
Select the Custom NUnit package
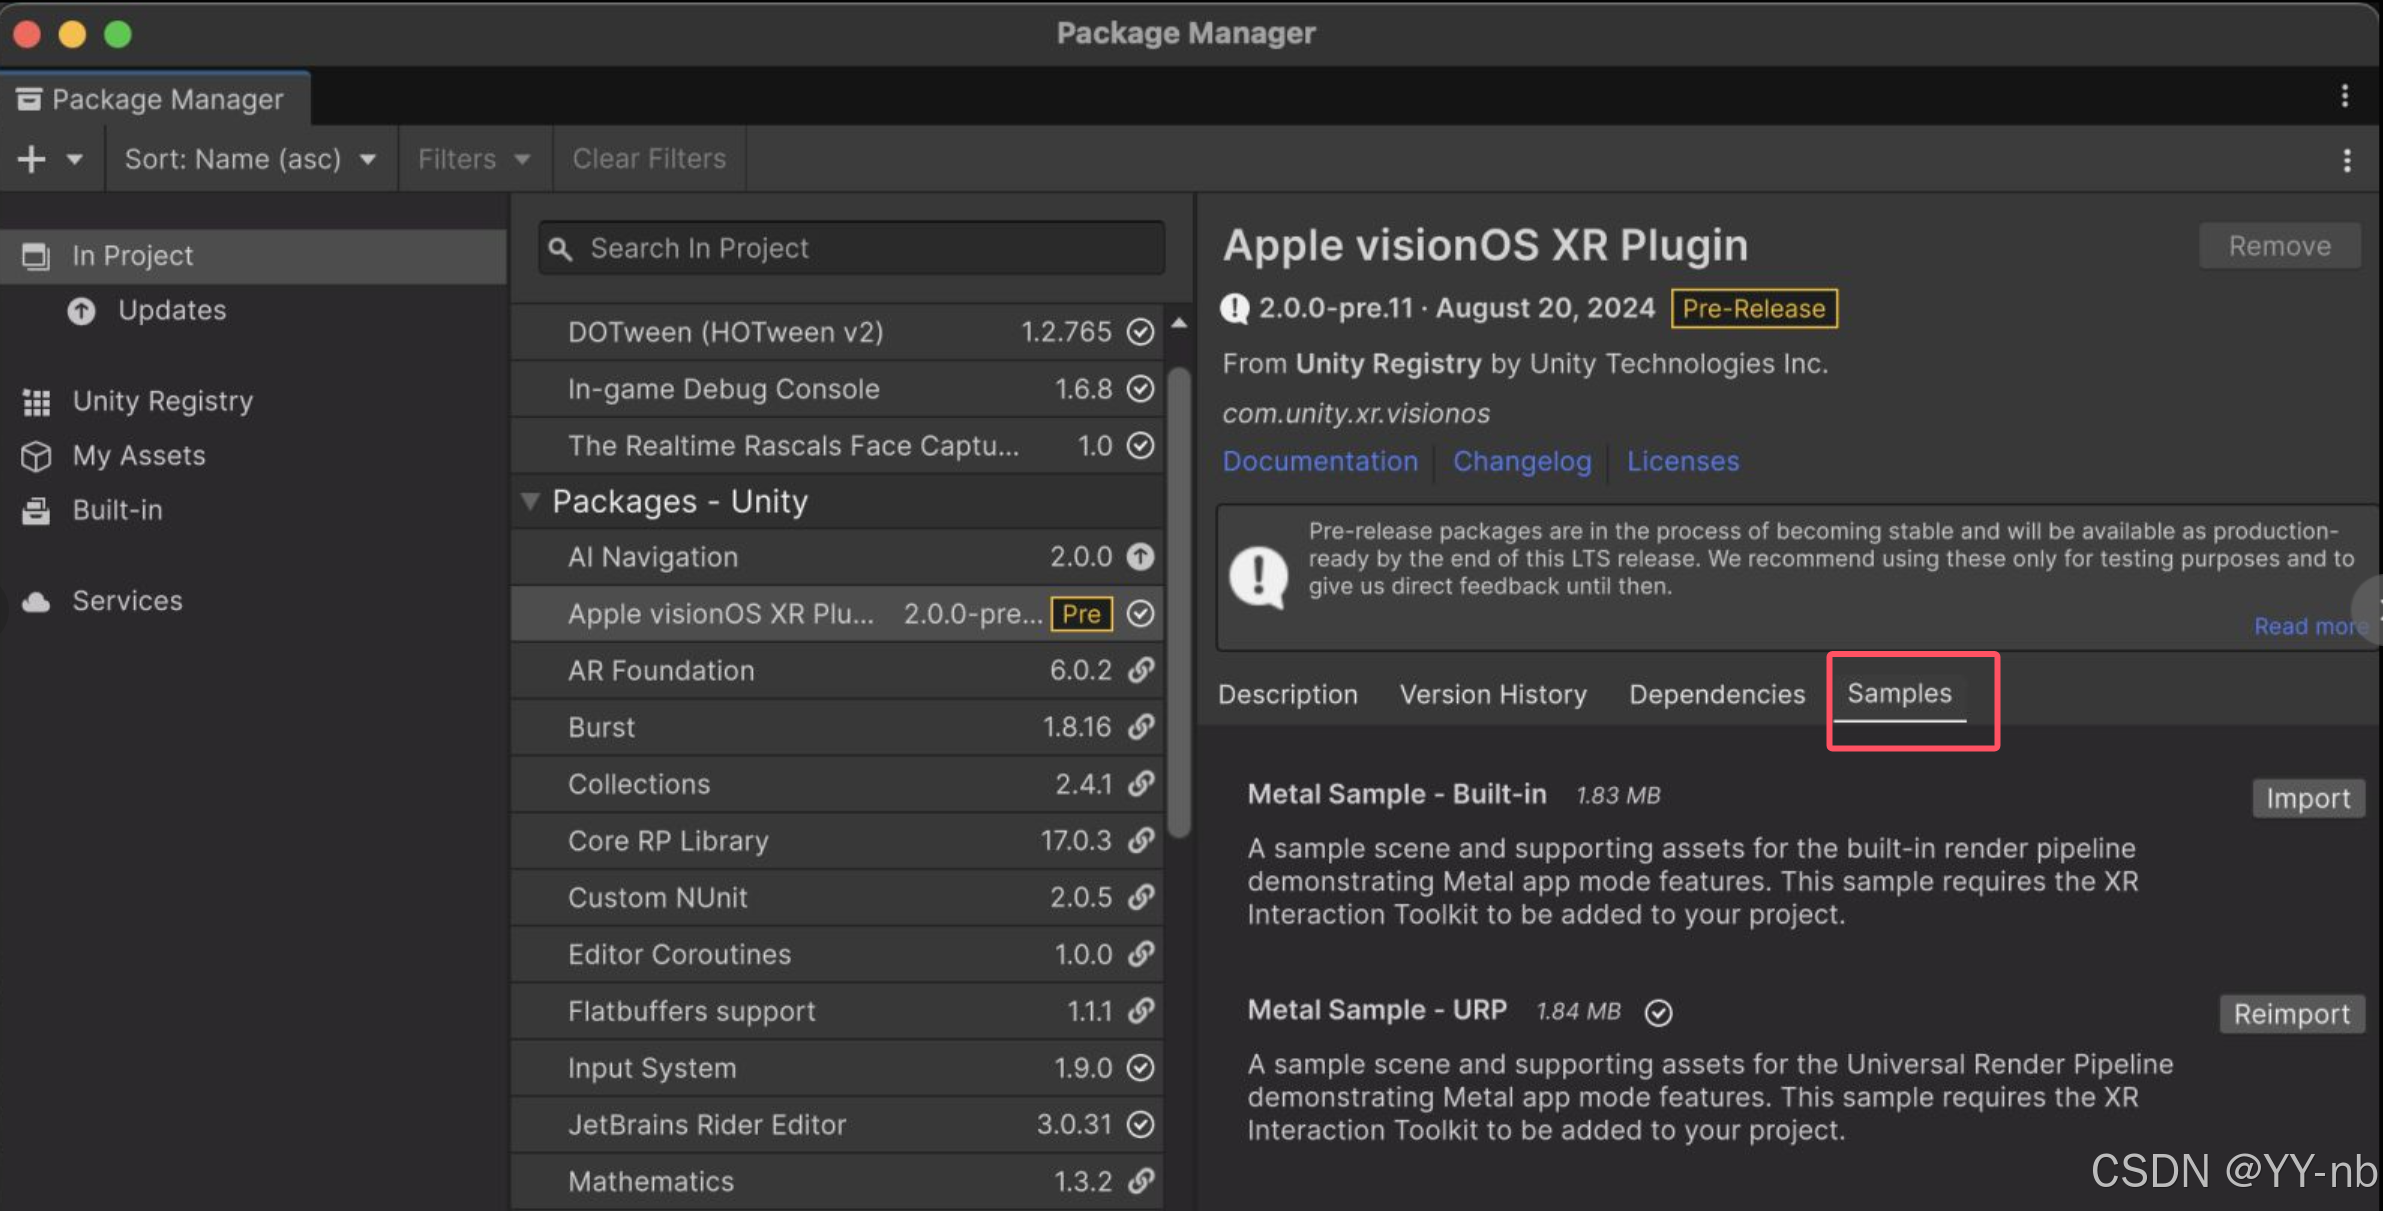838,898
